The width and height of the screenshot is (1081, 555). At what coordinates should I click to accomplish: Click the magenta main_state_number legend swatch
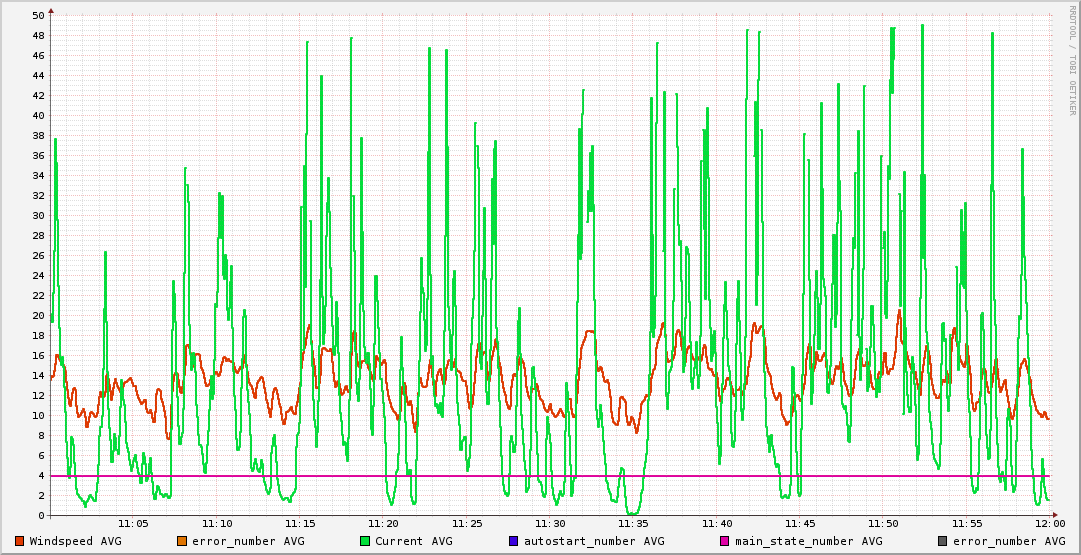(725, 541)
